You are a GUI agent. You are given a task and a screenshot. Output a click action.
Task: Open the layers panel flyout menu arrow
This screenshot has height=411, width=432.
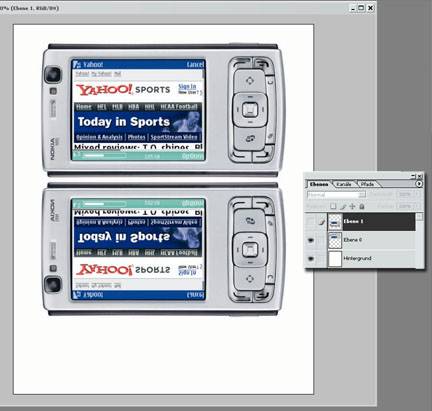[419, 184]
